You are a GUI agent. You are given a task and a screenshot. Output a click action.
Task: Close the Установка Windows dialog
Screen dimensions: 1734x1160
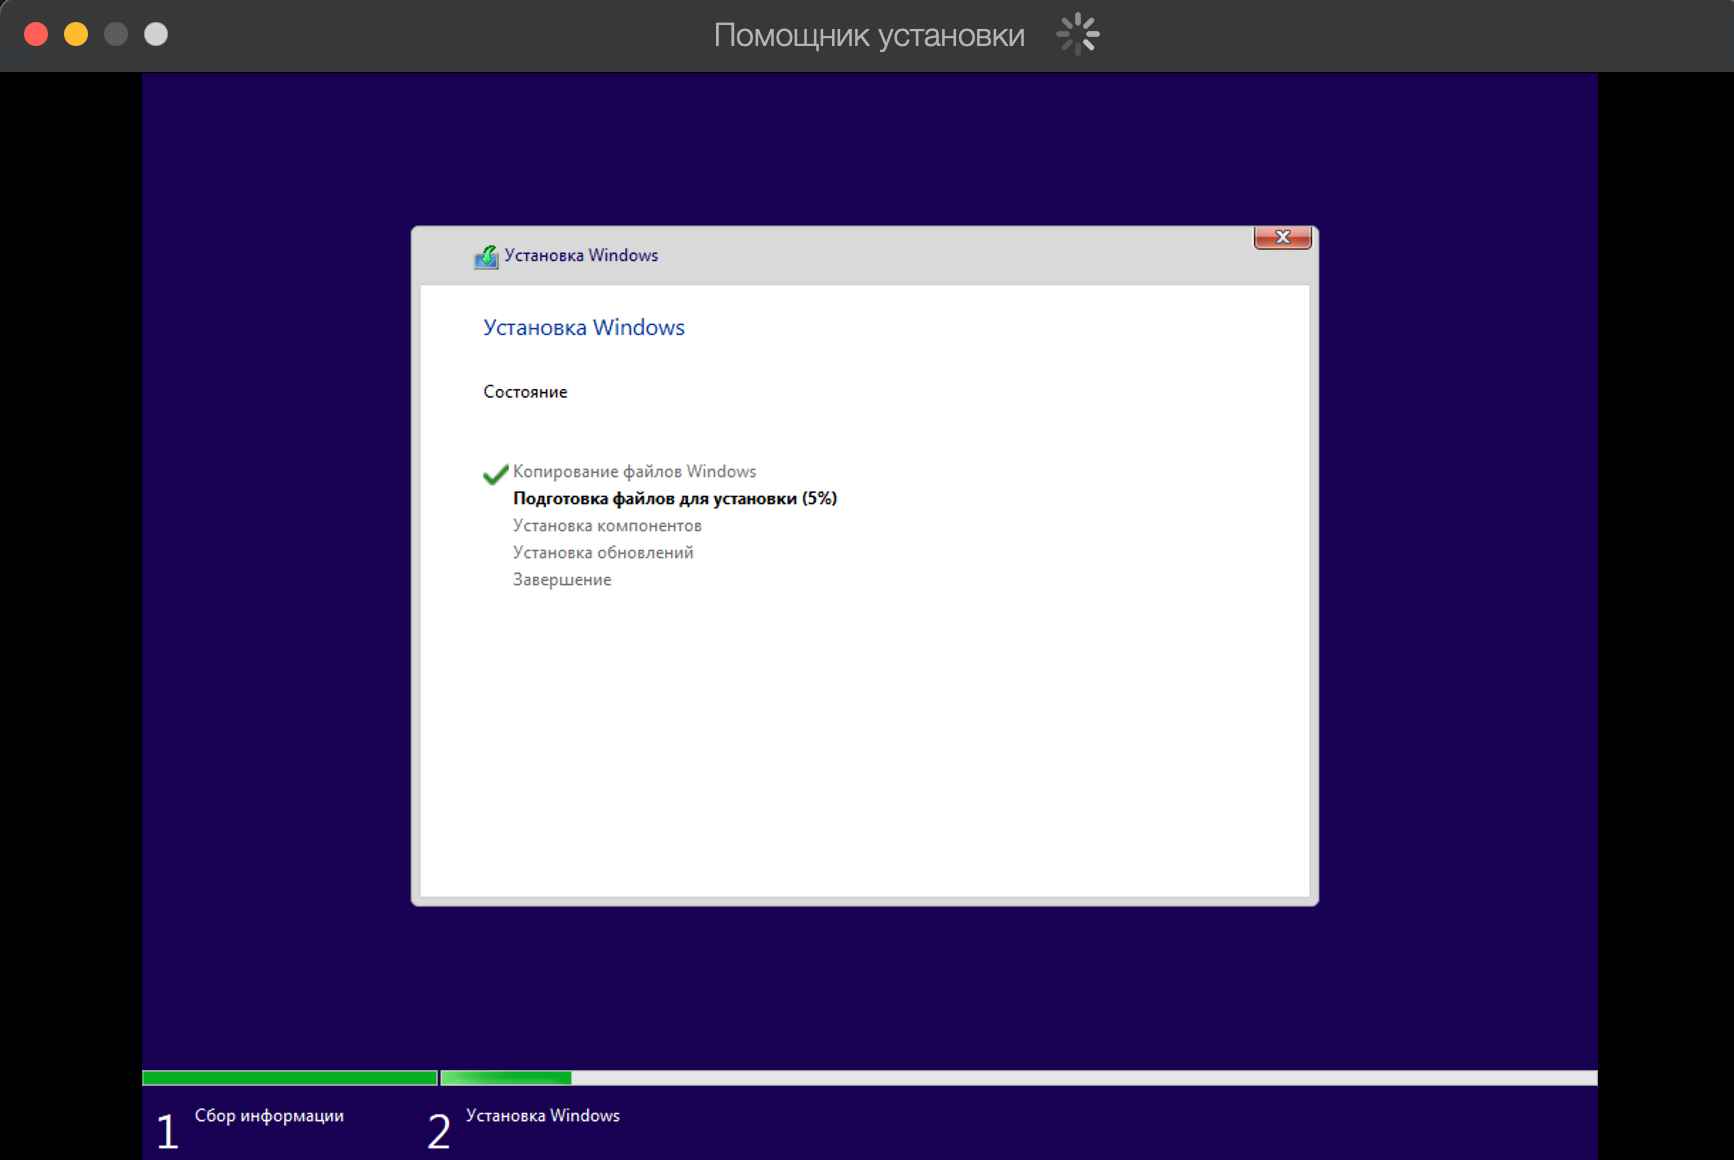coord(1282,237)
